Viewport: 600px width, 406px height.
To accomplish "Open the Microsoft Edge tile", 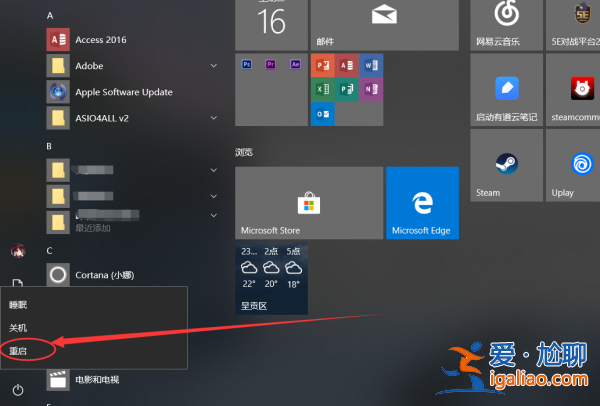I will click(x=422, y=203).
